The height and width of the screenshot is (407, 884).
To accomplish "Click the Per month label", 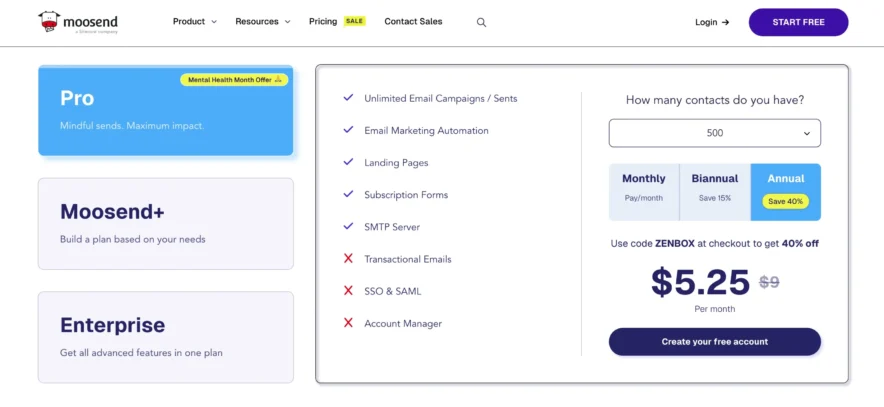I will tap(714, 309).
